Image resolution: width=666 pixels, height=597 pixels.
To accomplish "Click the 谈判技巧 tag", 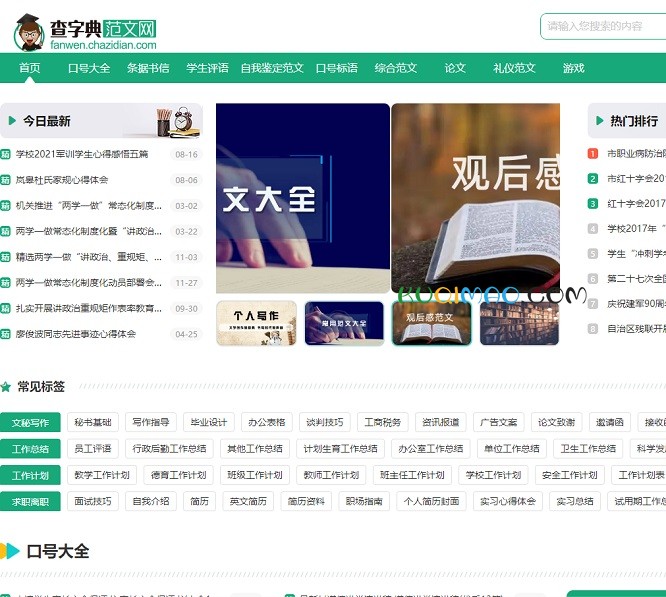I will (x=325, y=422).
